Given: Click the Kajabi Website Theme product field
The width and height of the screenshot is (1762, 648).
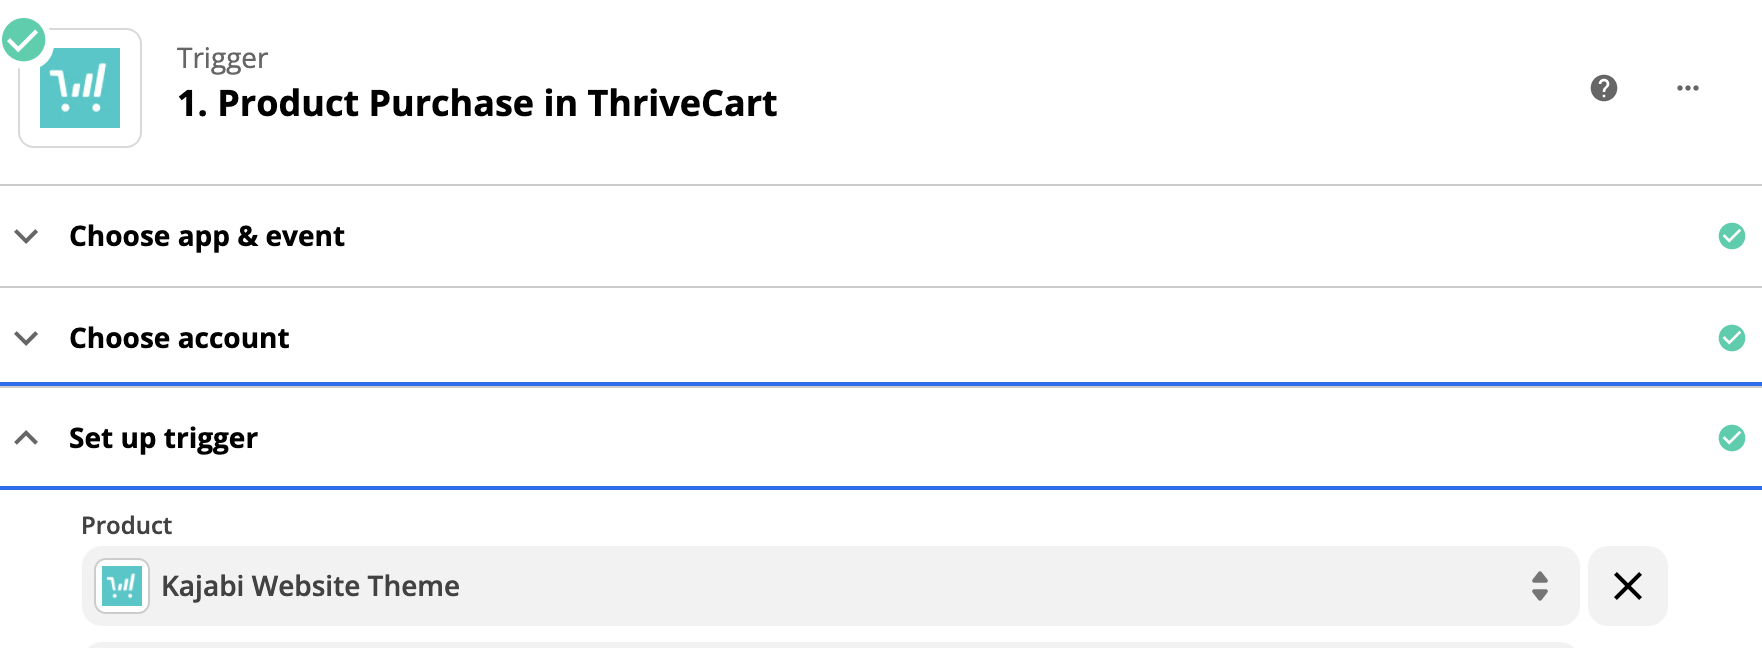Looking at the screenshot, I should click(800, 586).
